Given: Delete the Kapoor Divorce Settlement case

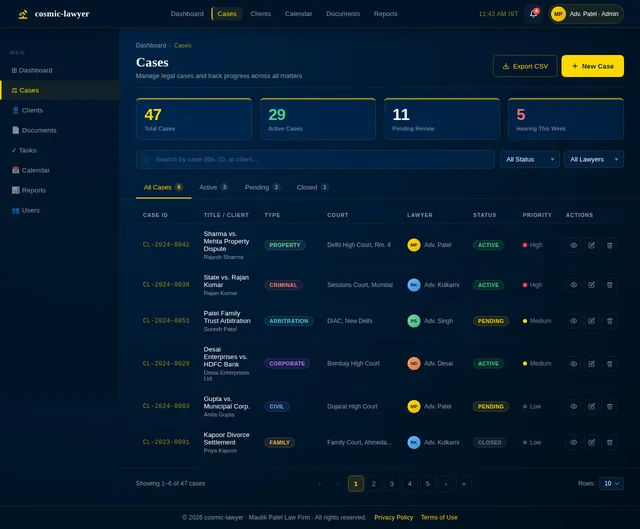Looking at the screenshot, I should coord(610,442).
